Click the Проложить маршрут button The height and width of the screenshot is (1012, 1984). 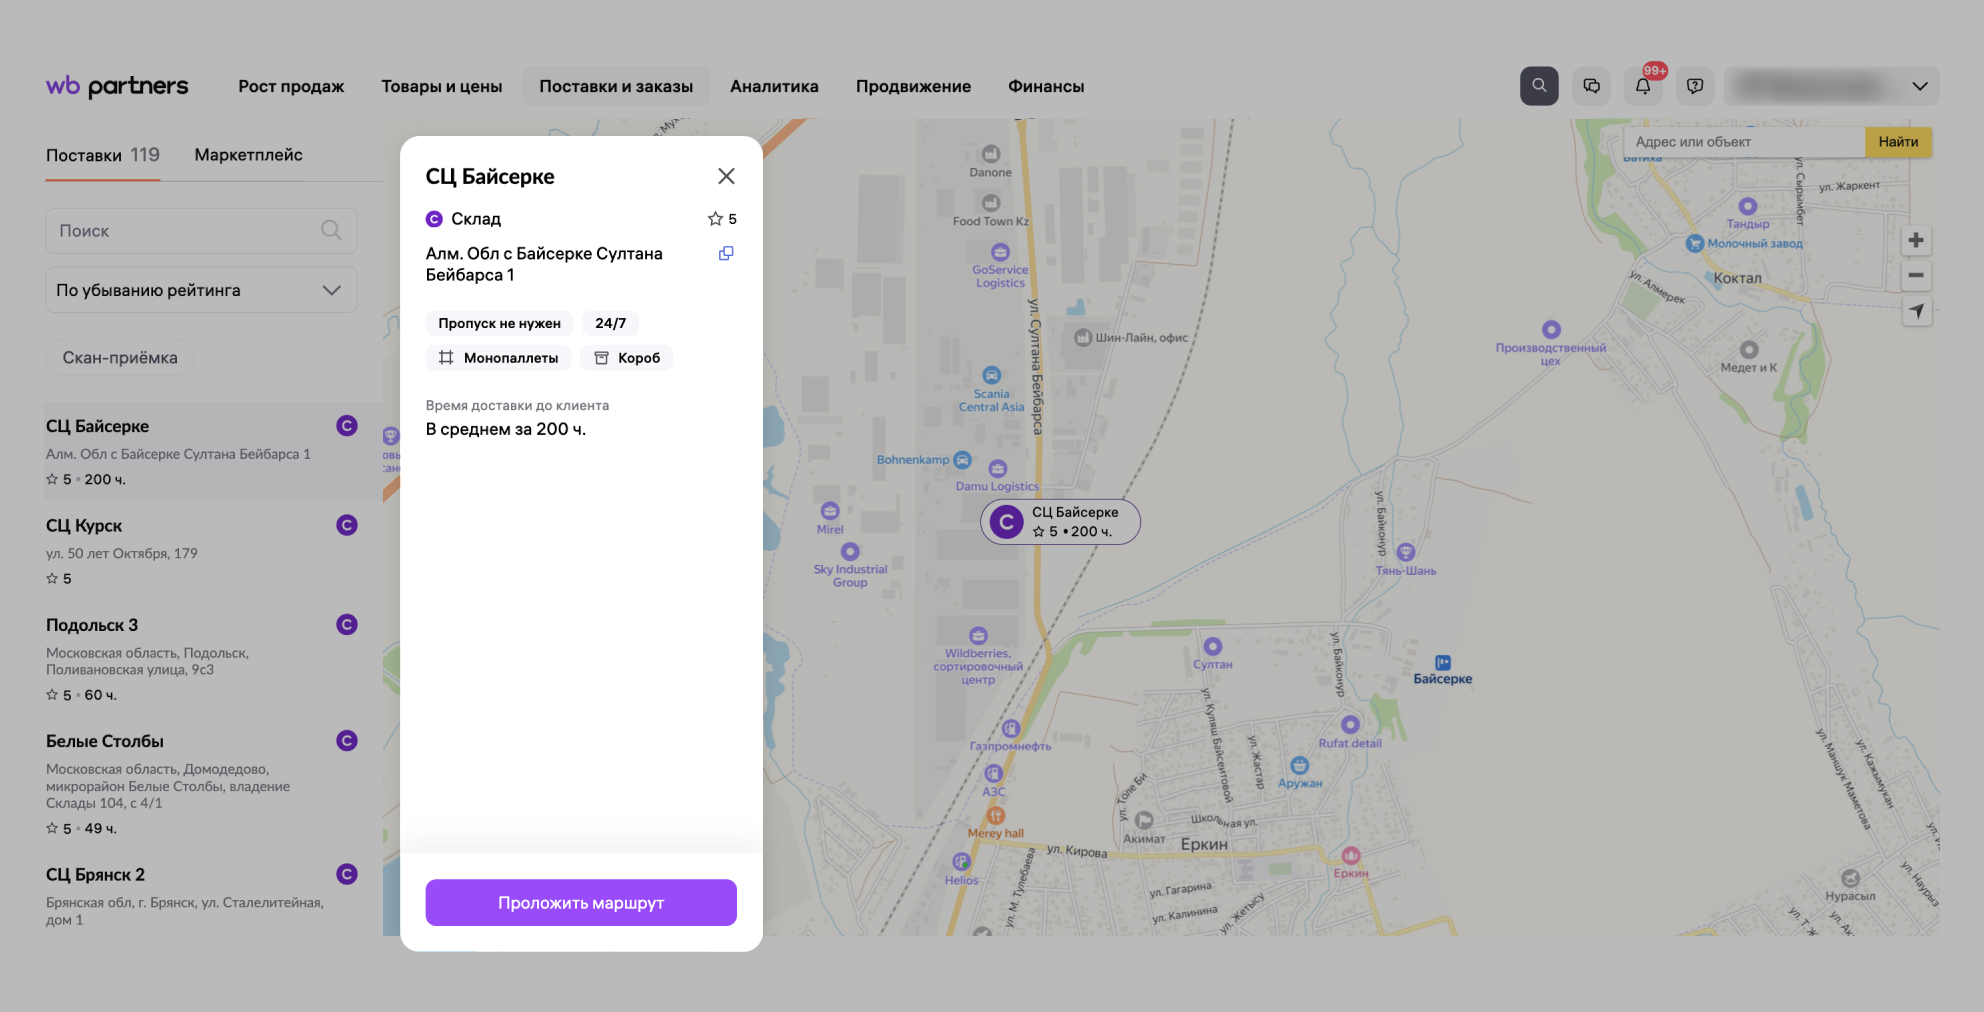point(581,903)
